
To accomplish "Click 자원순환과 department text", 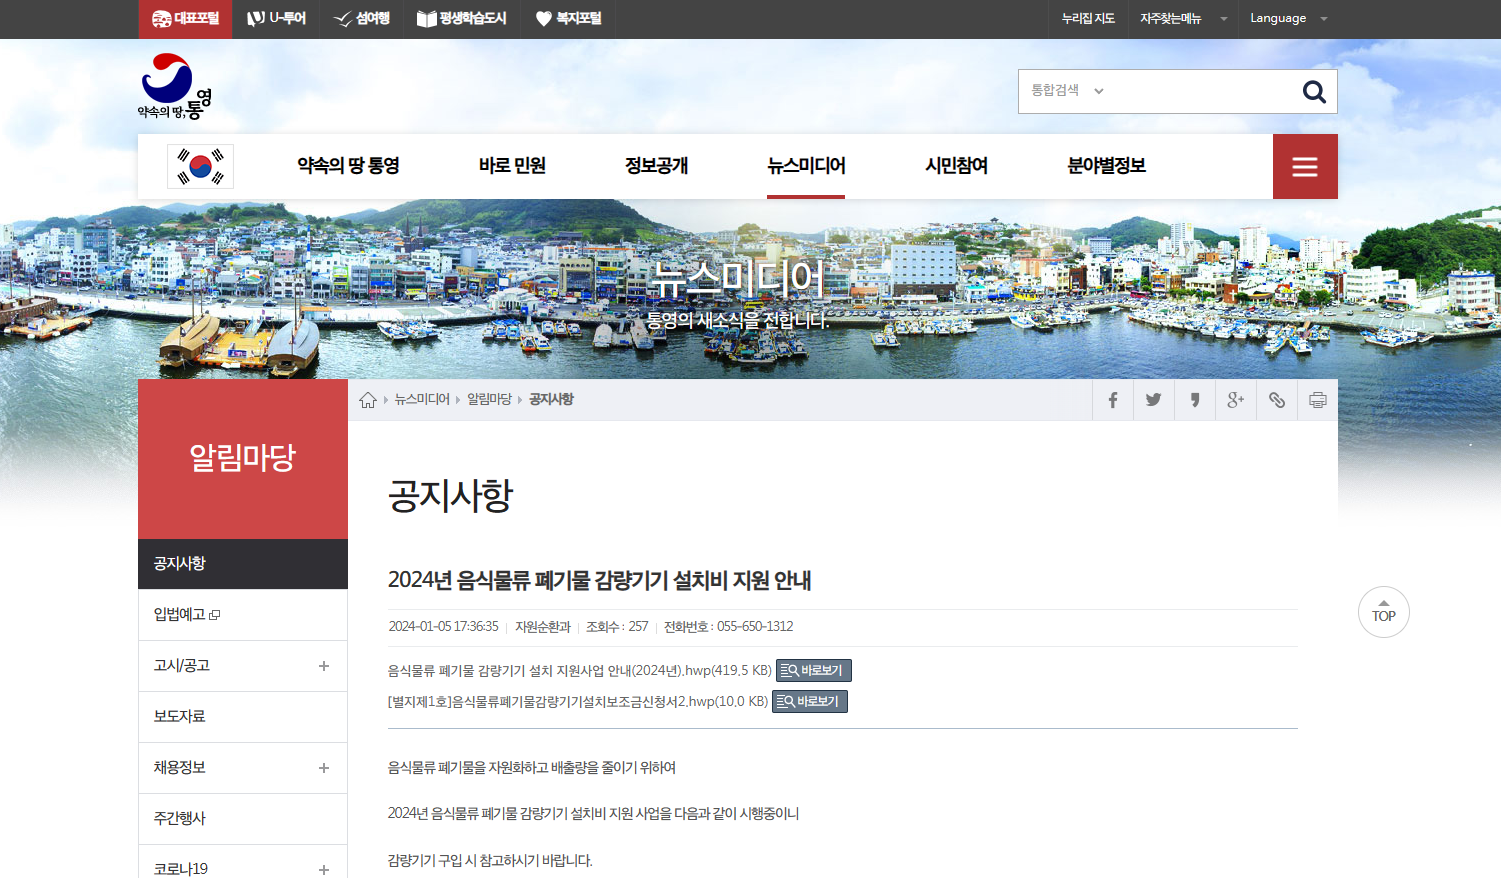I will [543, 627].
